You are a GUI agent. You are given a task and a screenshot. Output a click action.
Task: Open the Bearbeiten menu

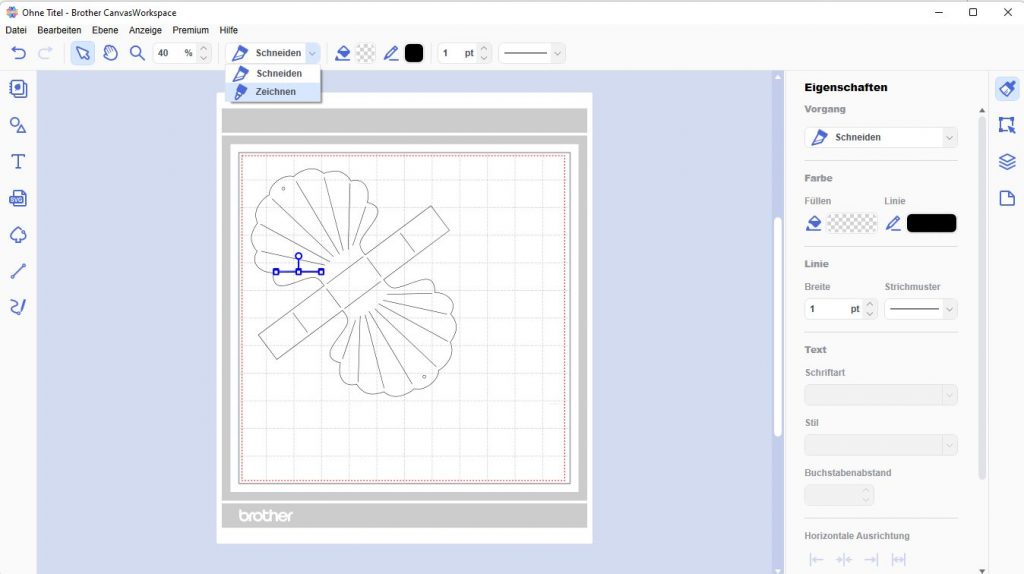59,30
